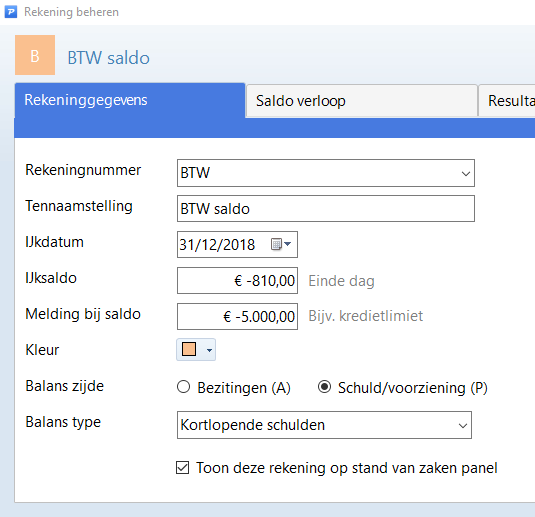Open the Kleur color dropdown arrow
Viewport: 535px width, 517px height.
(x=209, y=350)
